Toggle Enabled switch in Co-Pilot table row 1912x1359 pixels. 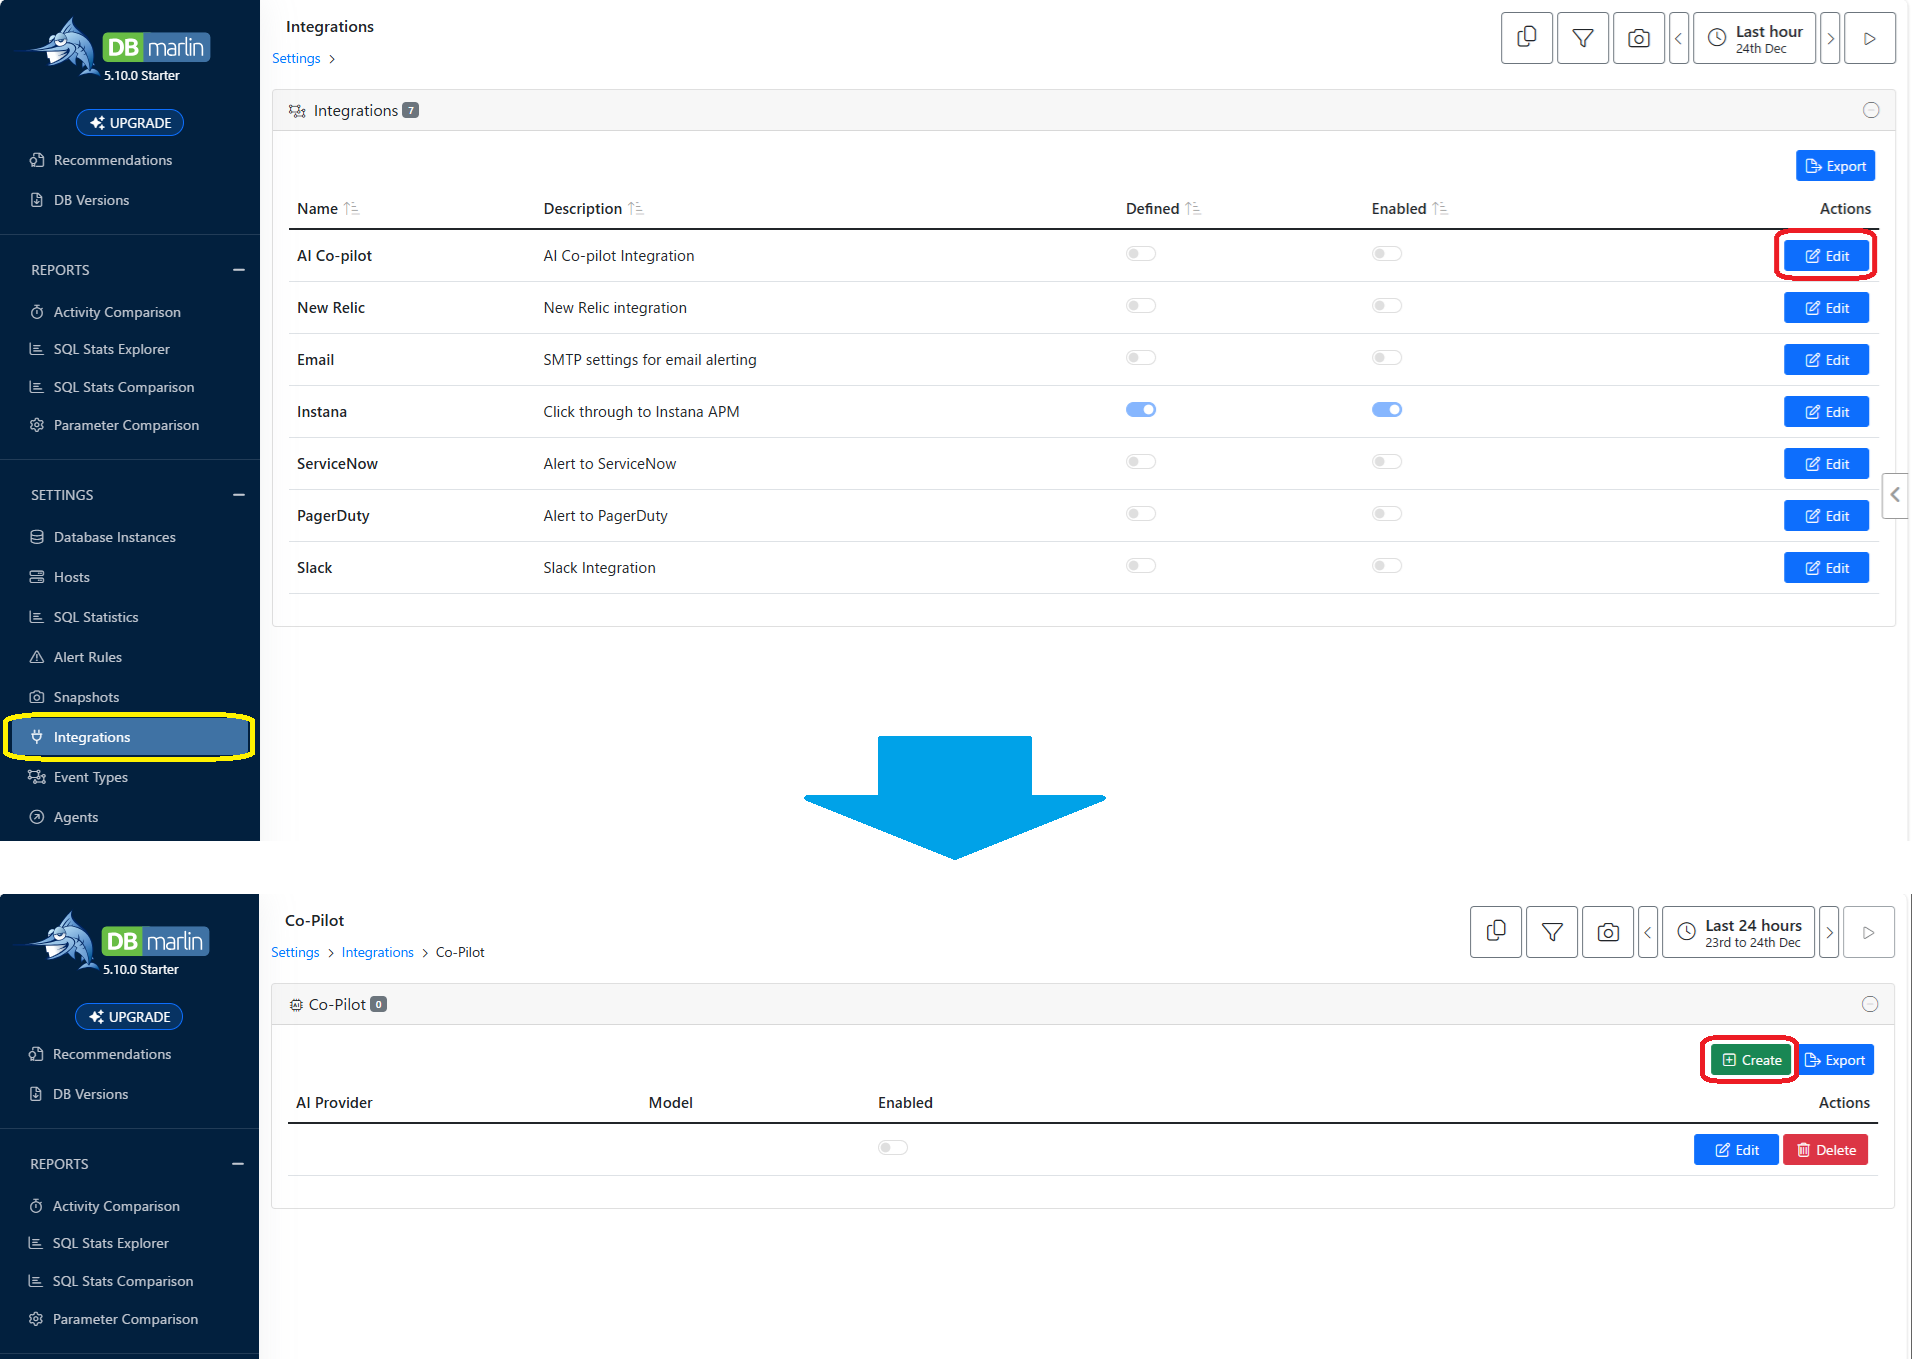tap(892, 1148)
